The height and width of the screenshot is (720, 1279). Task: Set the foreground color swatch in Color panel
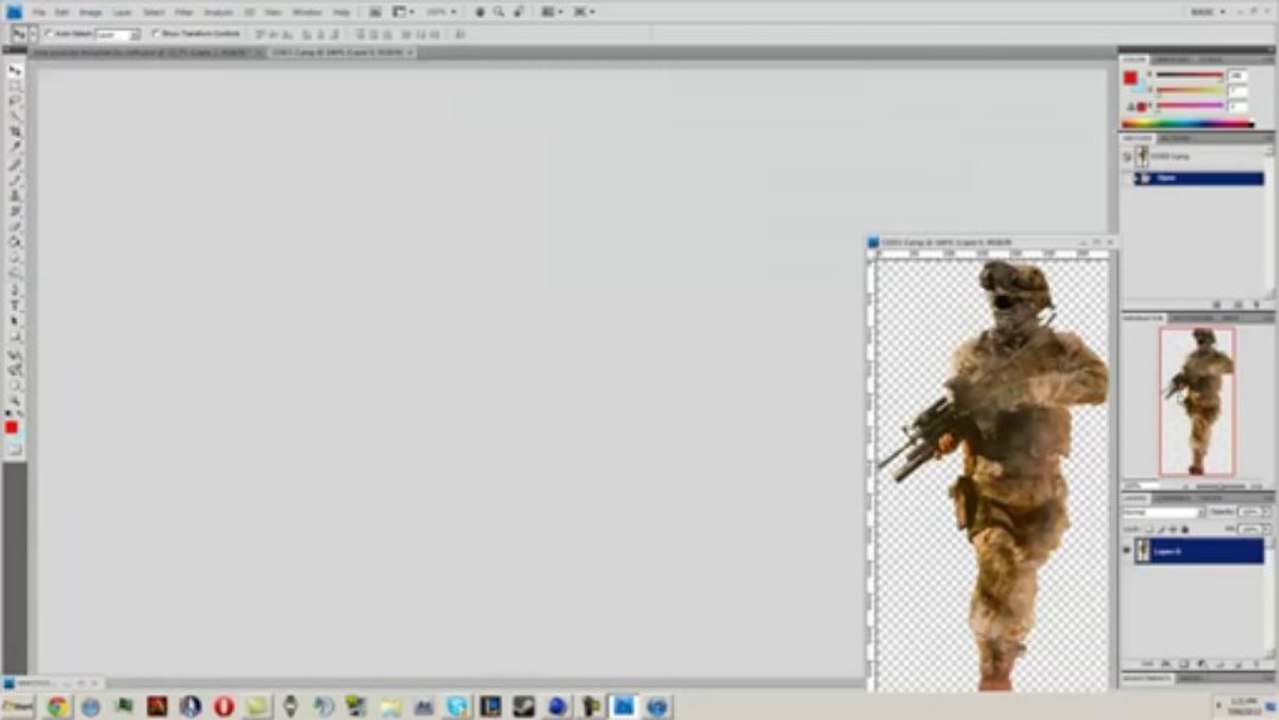pos(1130,78)
